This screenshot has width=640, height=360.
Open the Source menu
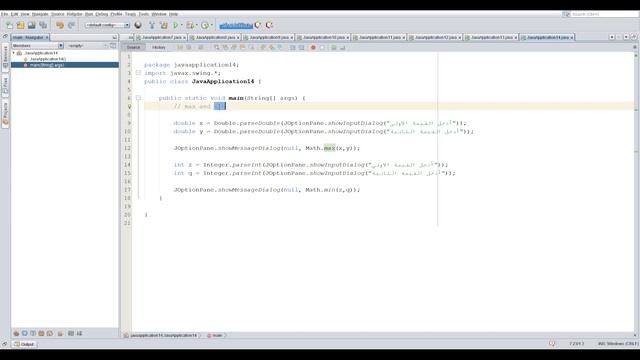point(58,14)
